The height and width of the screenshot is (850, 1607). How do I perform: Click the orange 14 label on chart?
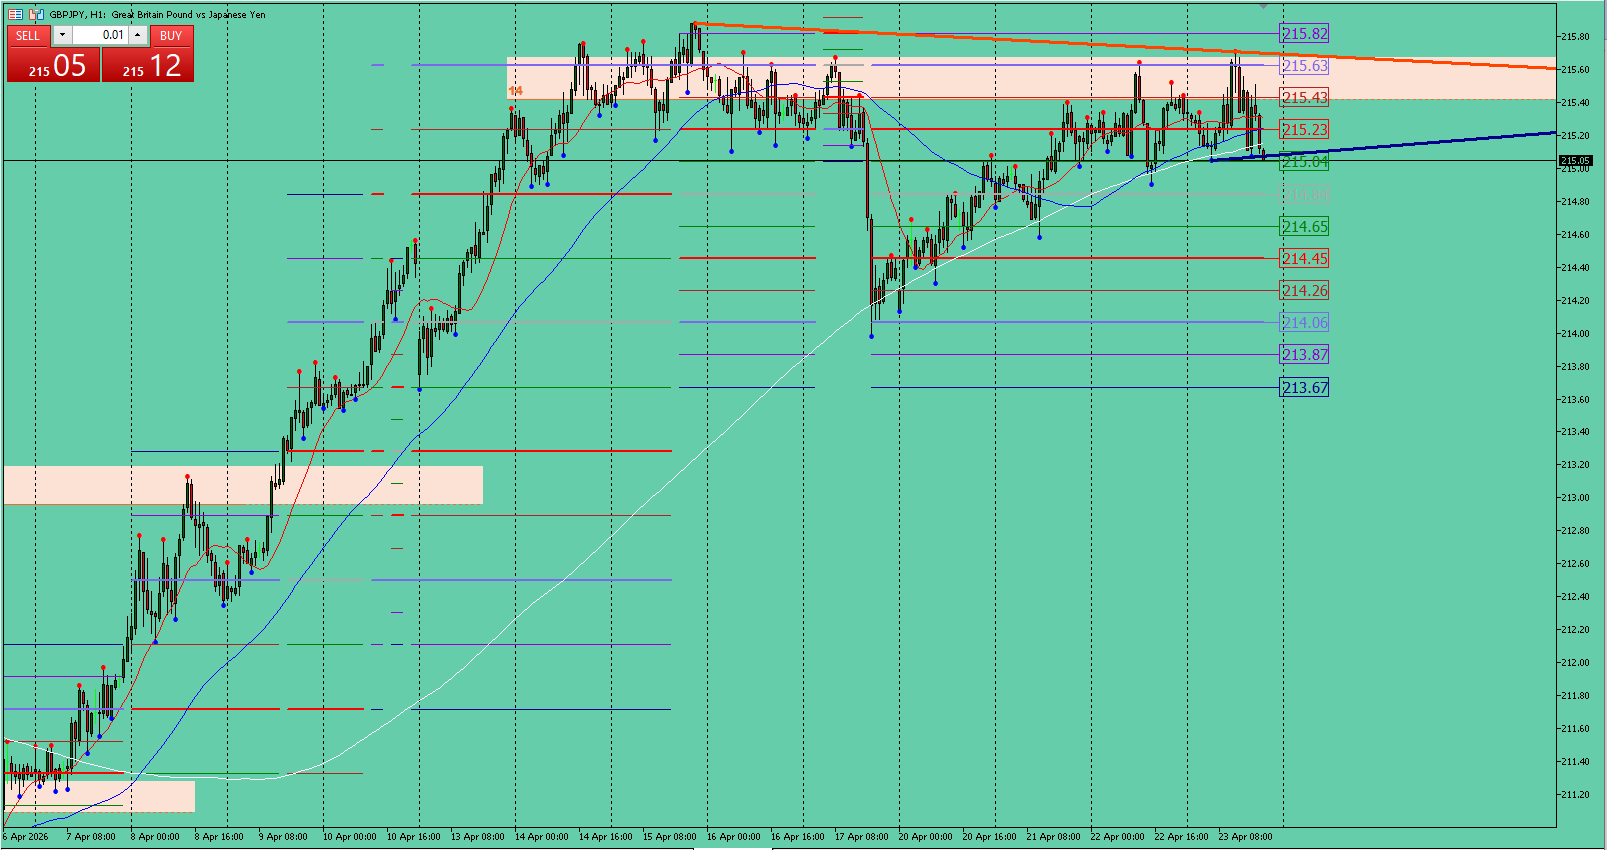pyautogui.click(x=516, y=91)
